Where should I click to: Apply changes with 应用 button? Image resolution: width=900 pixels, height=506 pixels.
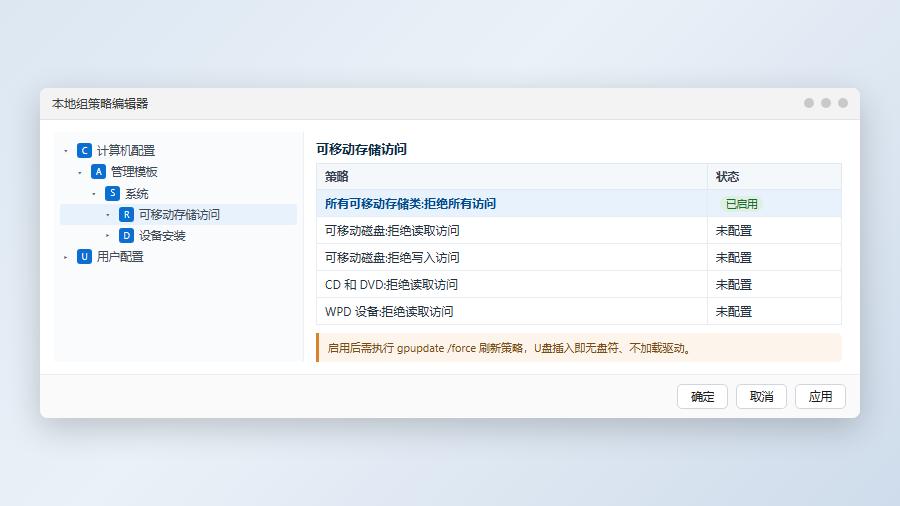click(x=820, y=396)
